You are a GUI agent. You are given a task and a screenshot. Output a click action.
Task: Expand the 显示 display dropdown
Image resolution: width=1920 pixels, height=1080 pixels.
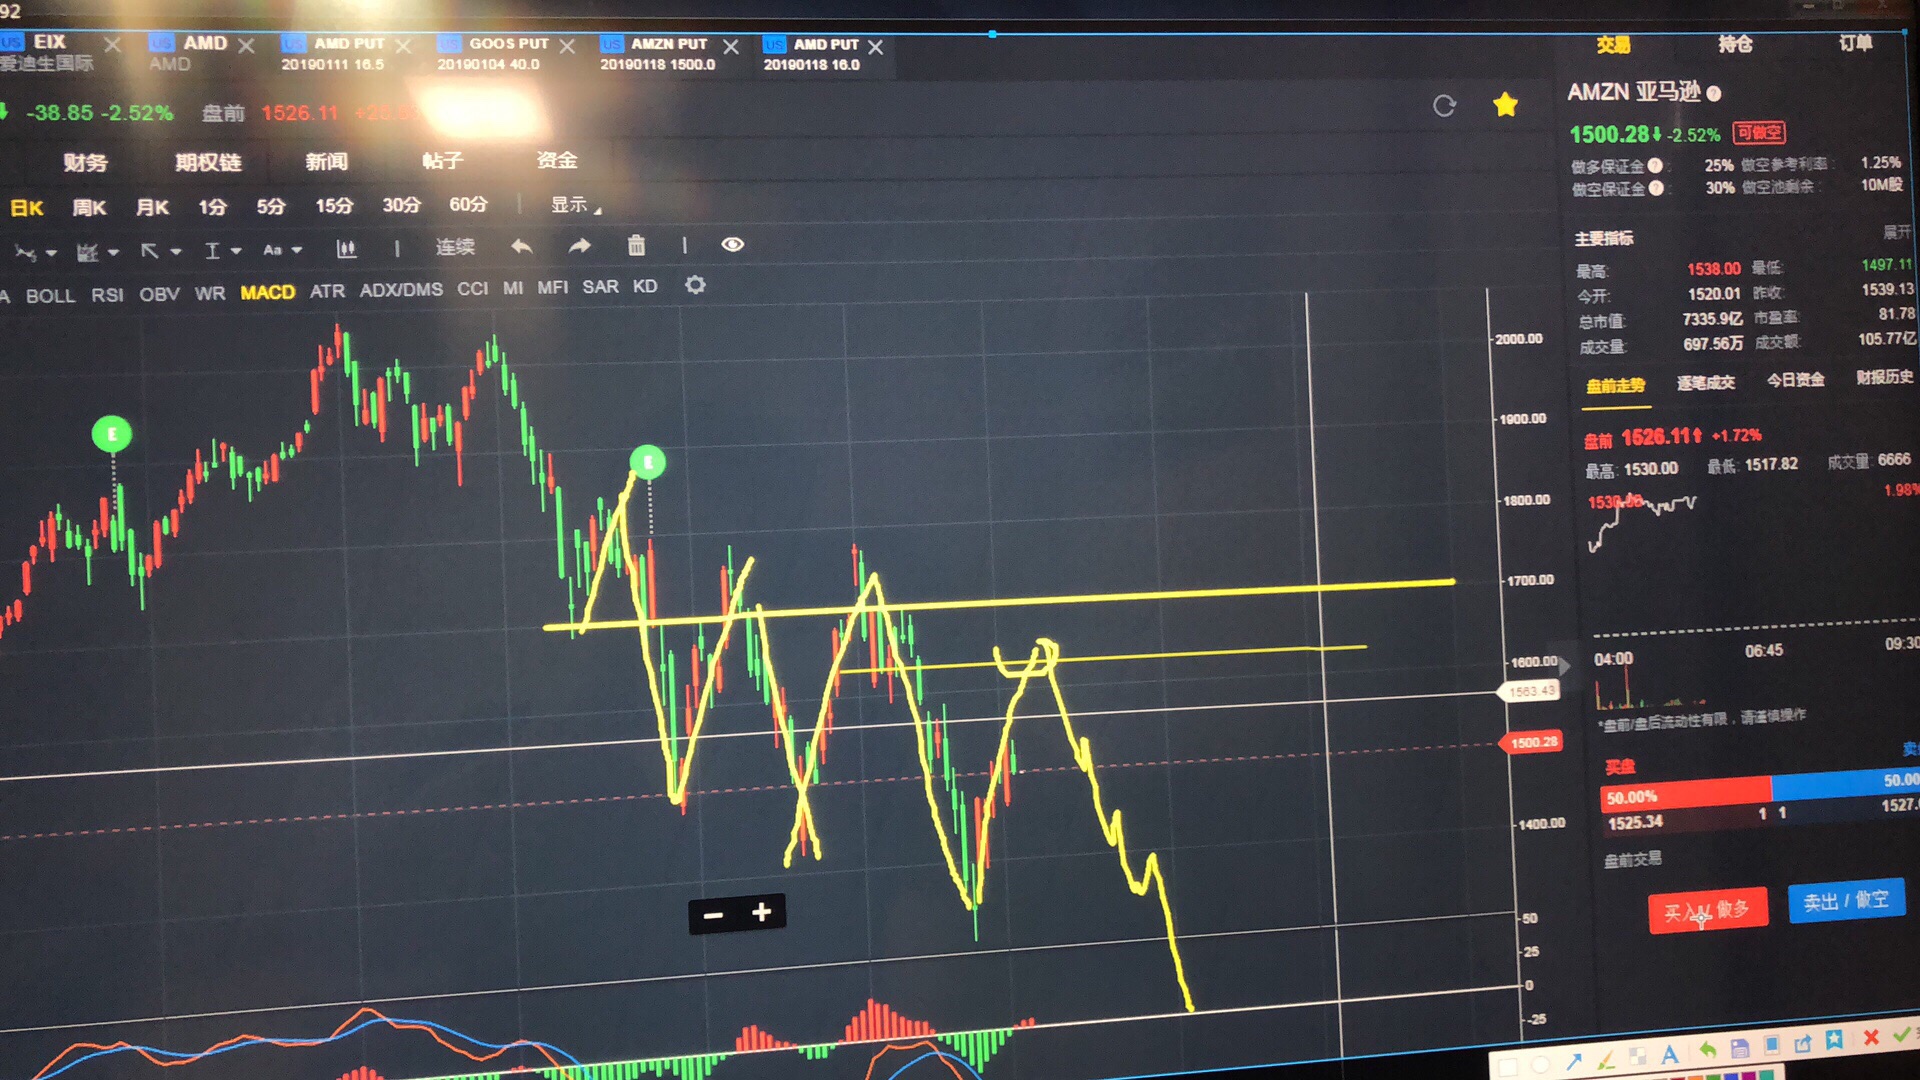pos(575,205)
